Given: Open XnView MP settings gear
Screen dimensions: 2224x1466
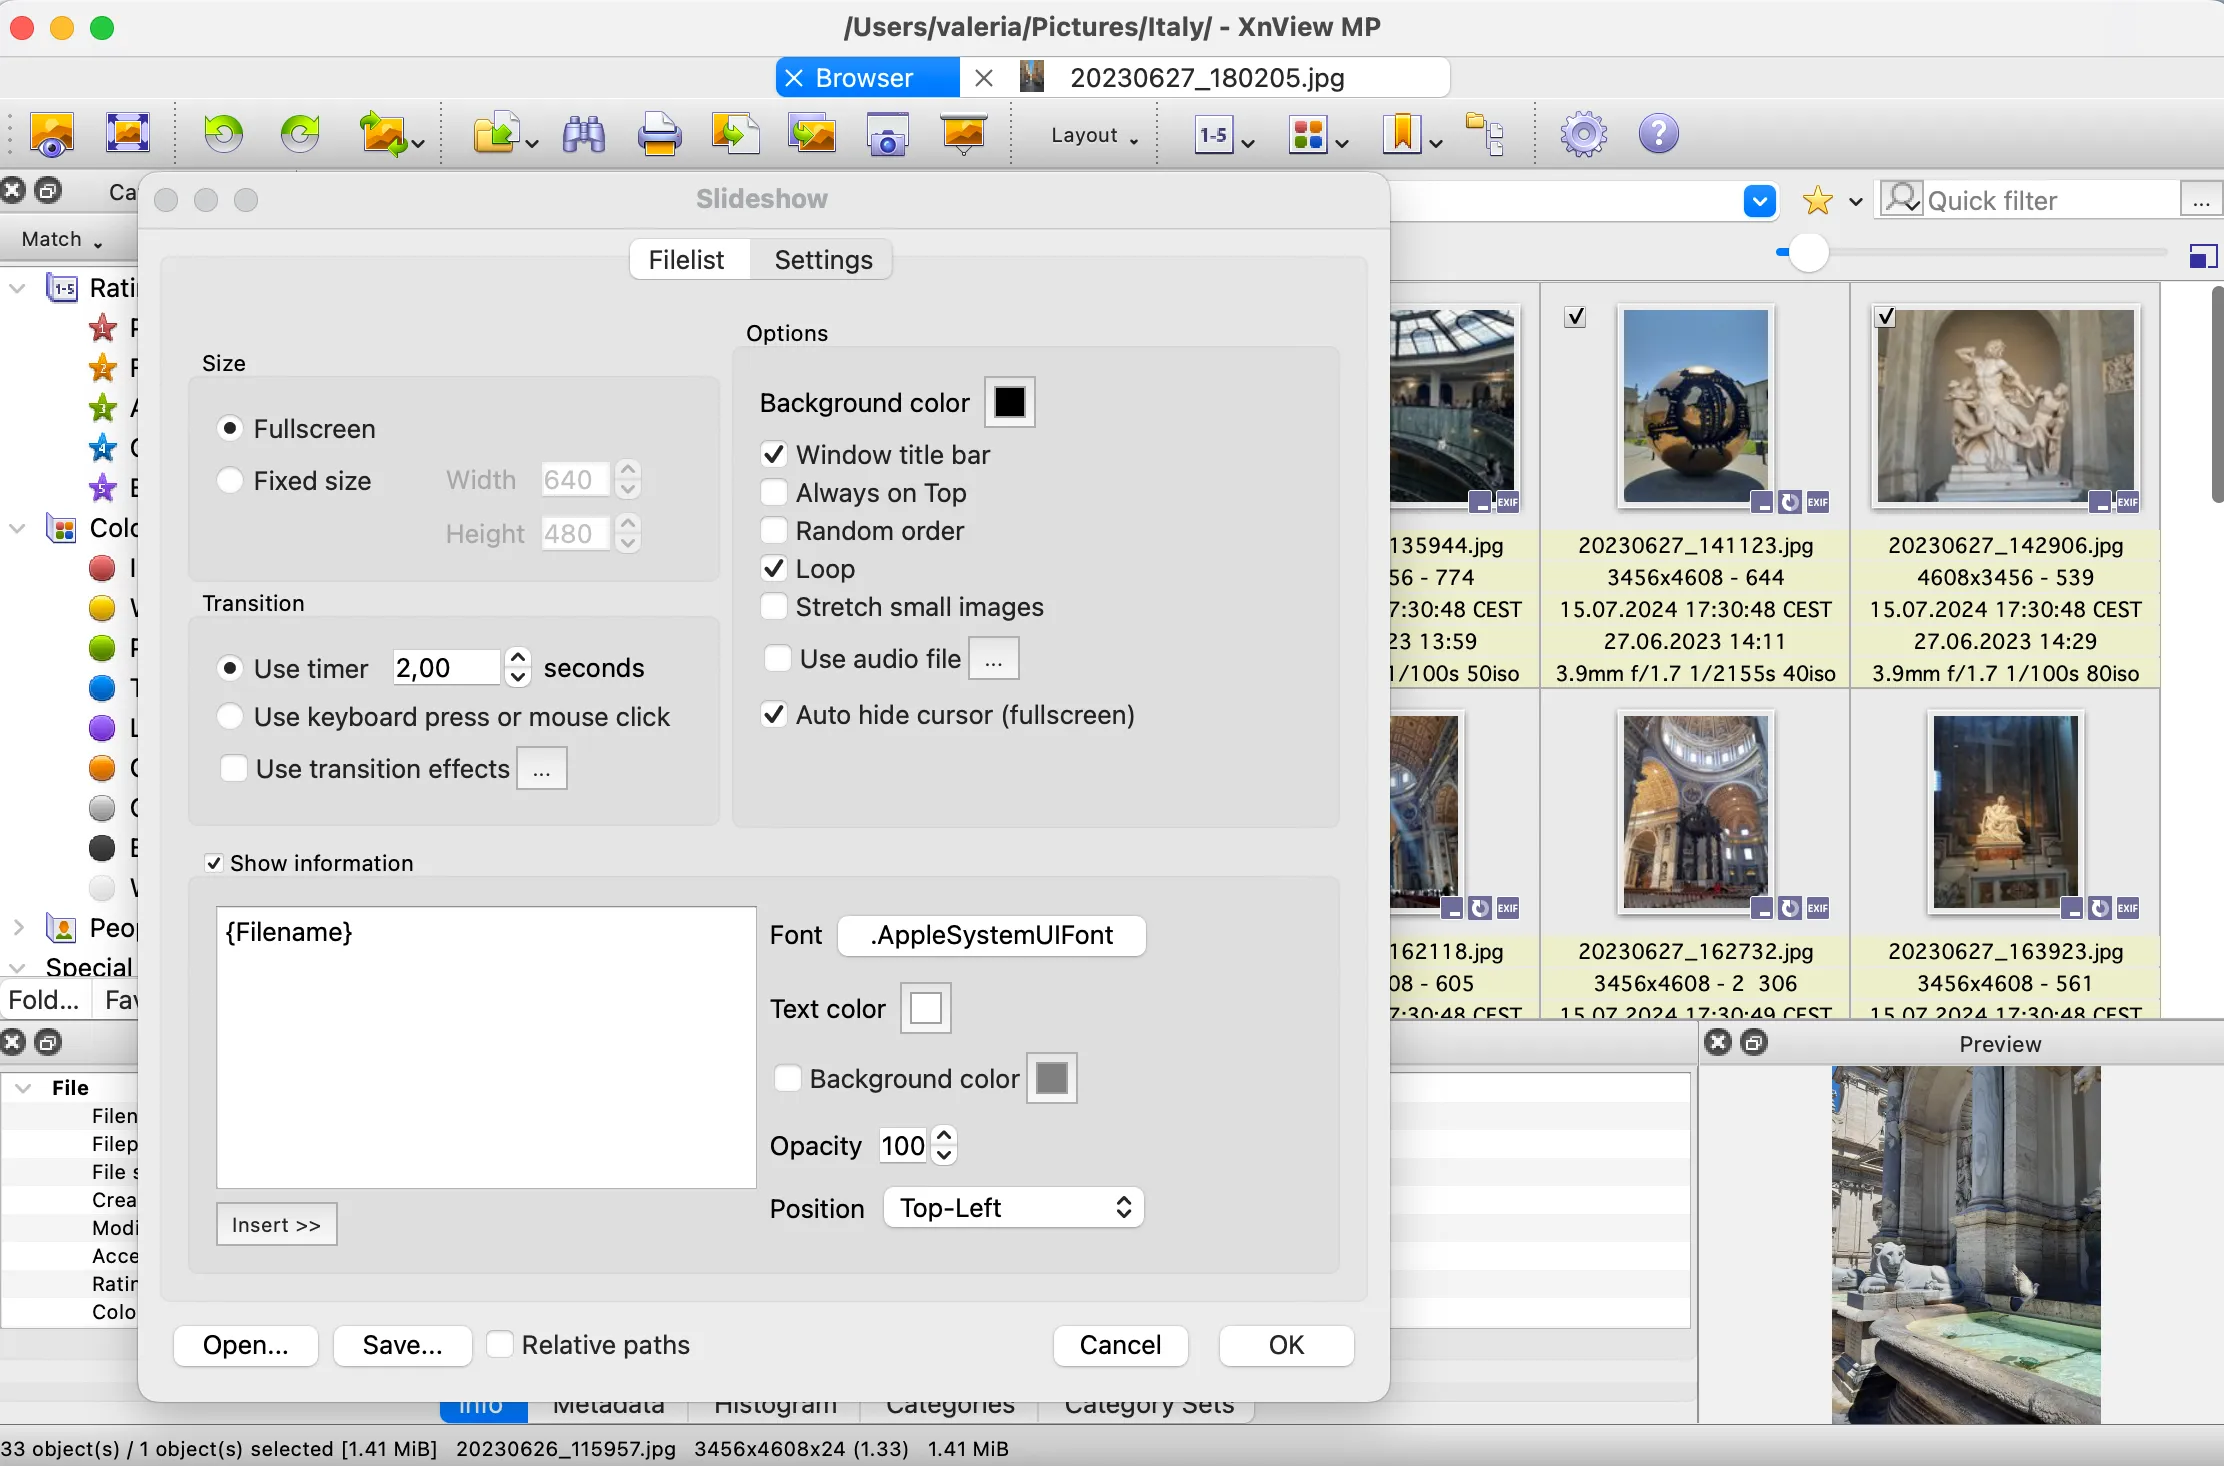Looking at the screenshot, I should [1582, 133].
